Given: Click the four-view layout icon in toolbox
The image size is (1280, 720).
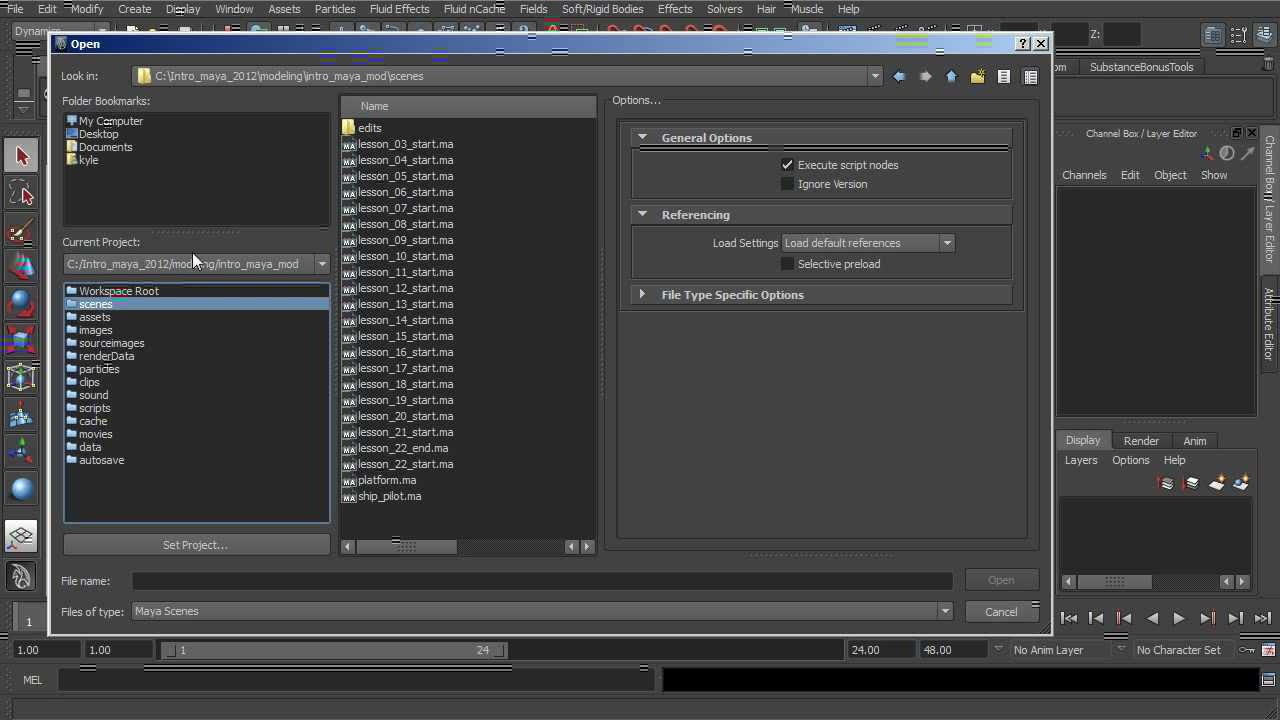Looking at the screenshot, I should [x=21, y=537].
